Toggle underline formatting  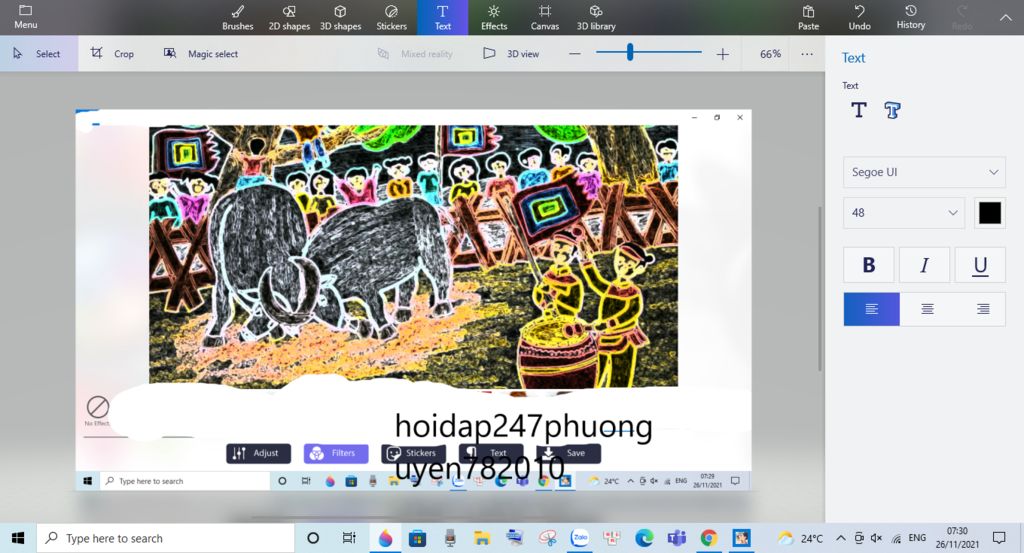(980, 264)
